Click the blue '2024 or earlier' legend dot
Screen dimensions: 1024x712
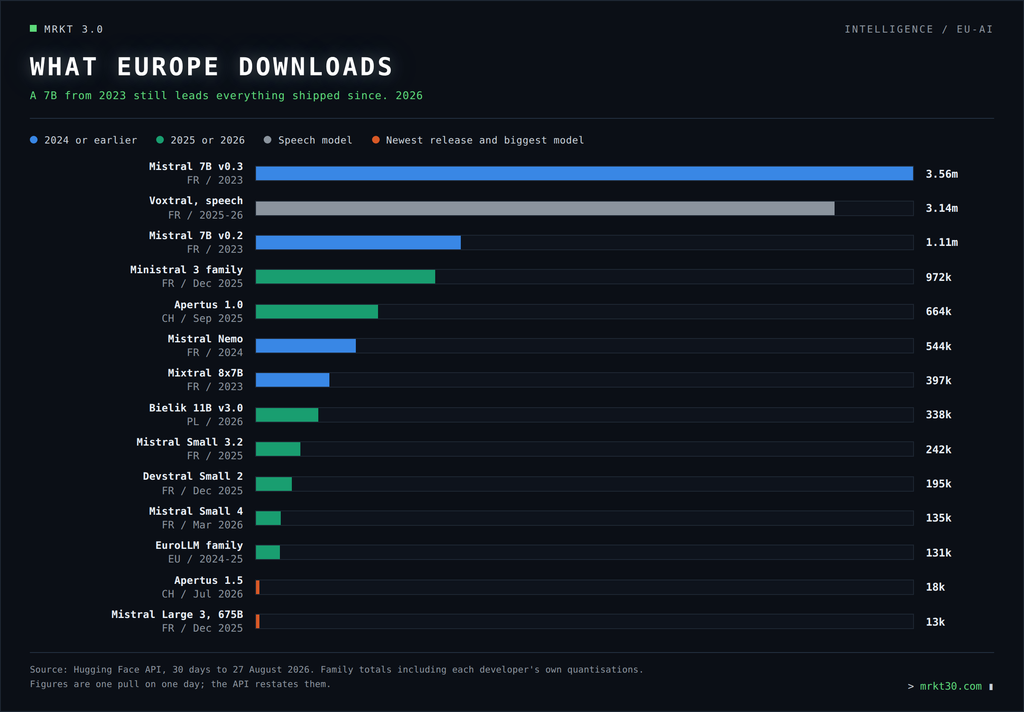pos(34,140)
